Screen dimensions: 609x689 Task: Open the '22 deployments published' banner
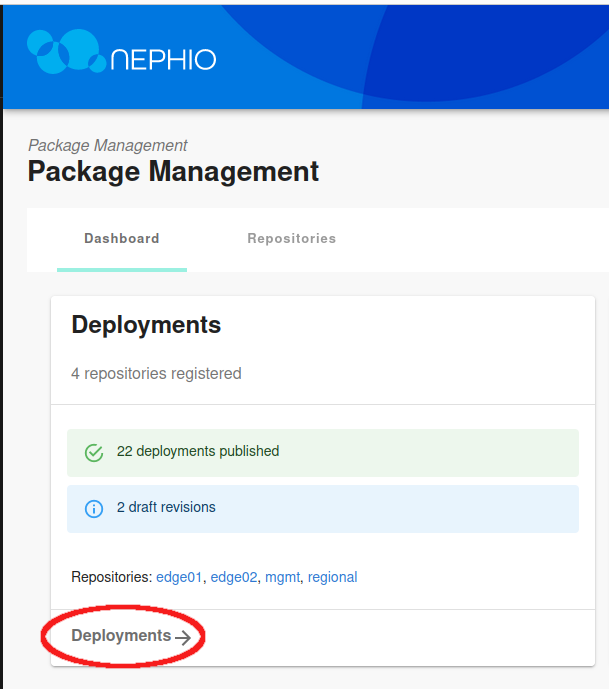pyautogui.click(x=198, y=451)
